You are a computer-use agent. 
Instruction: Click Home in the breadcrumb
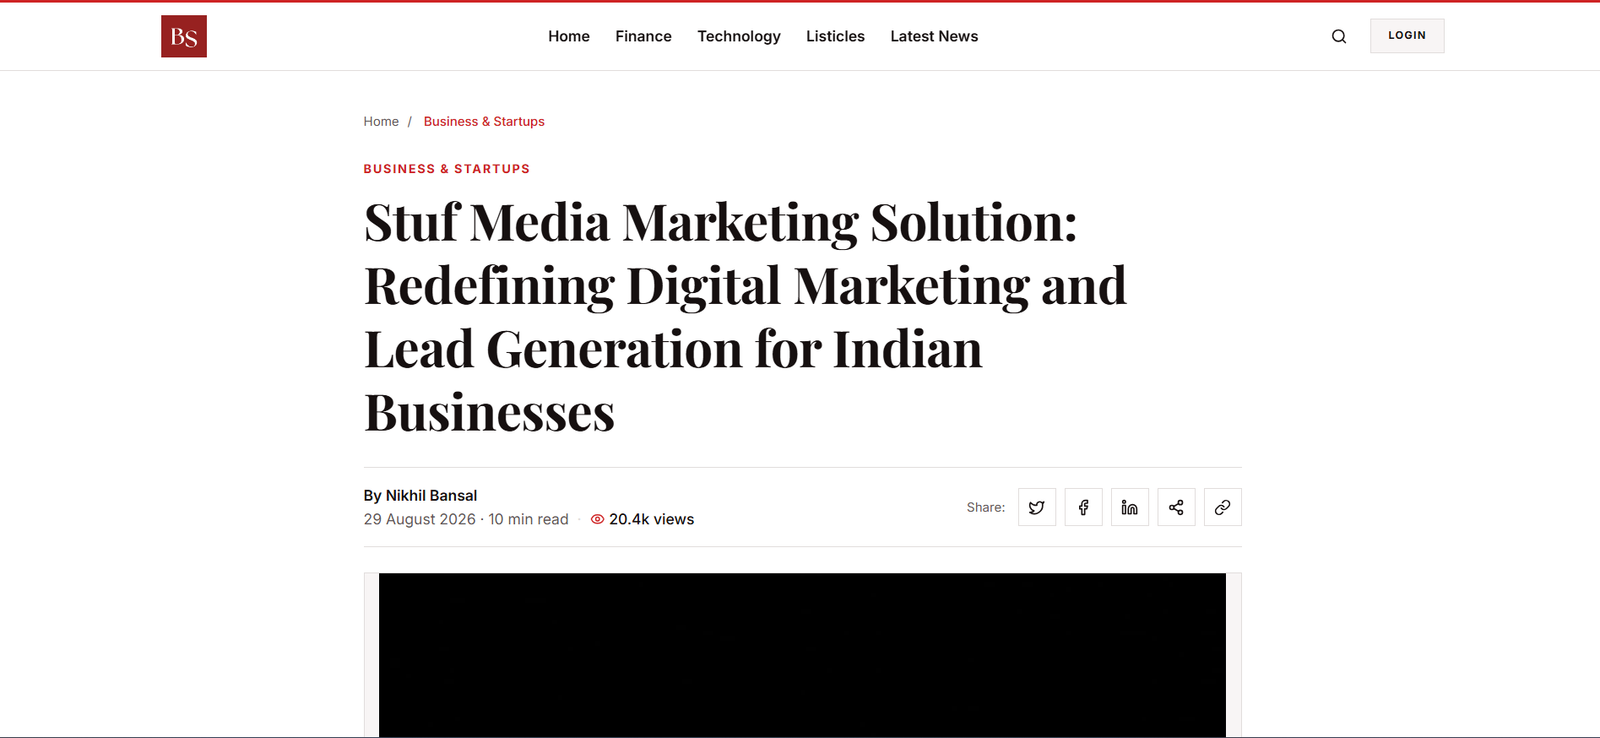pos(381,121)
